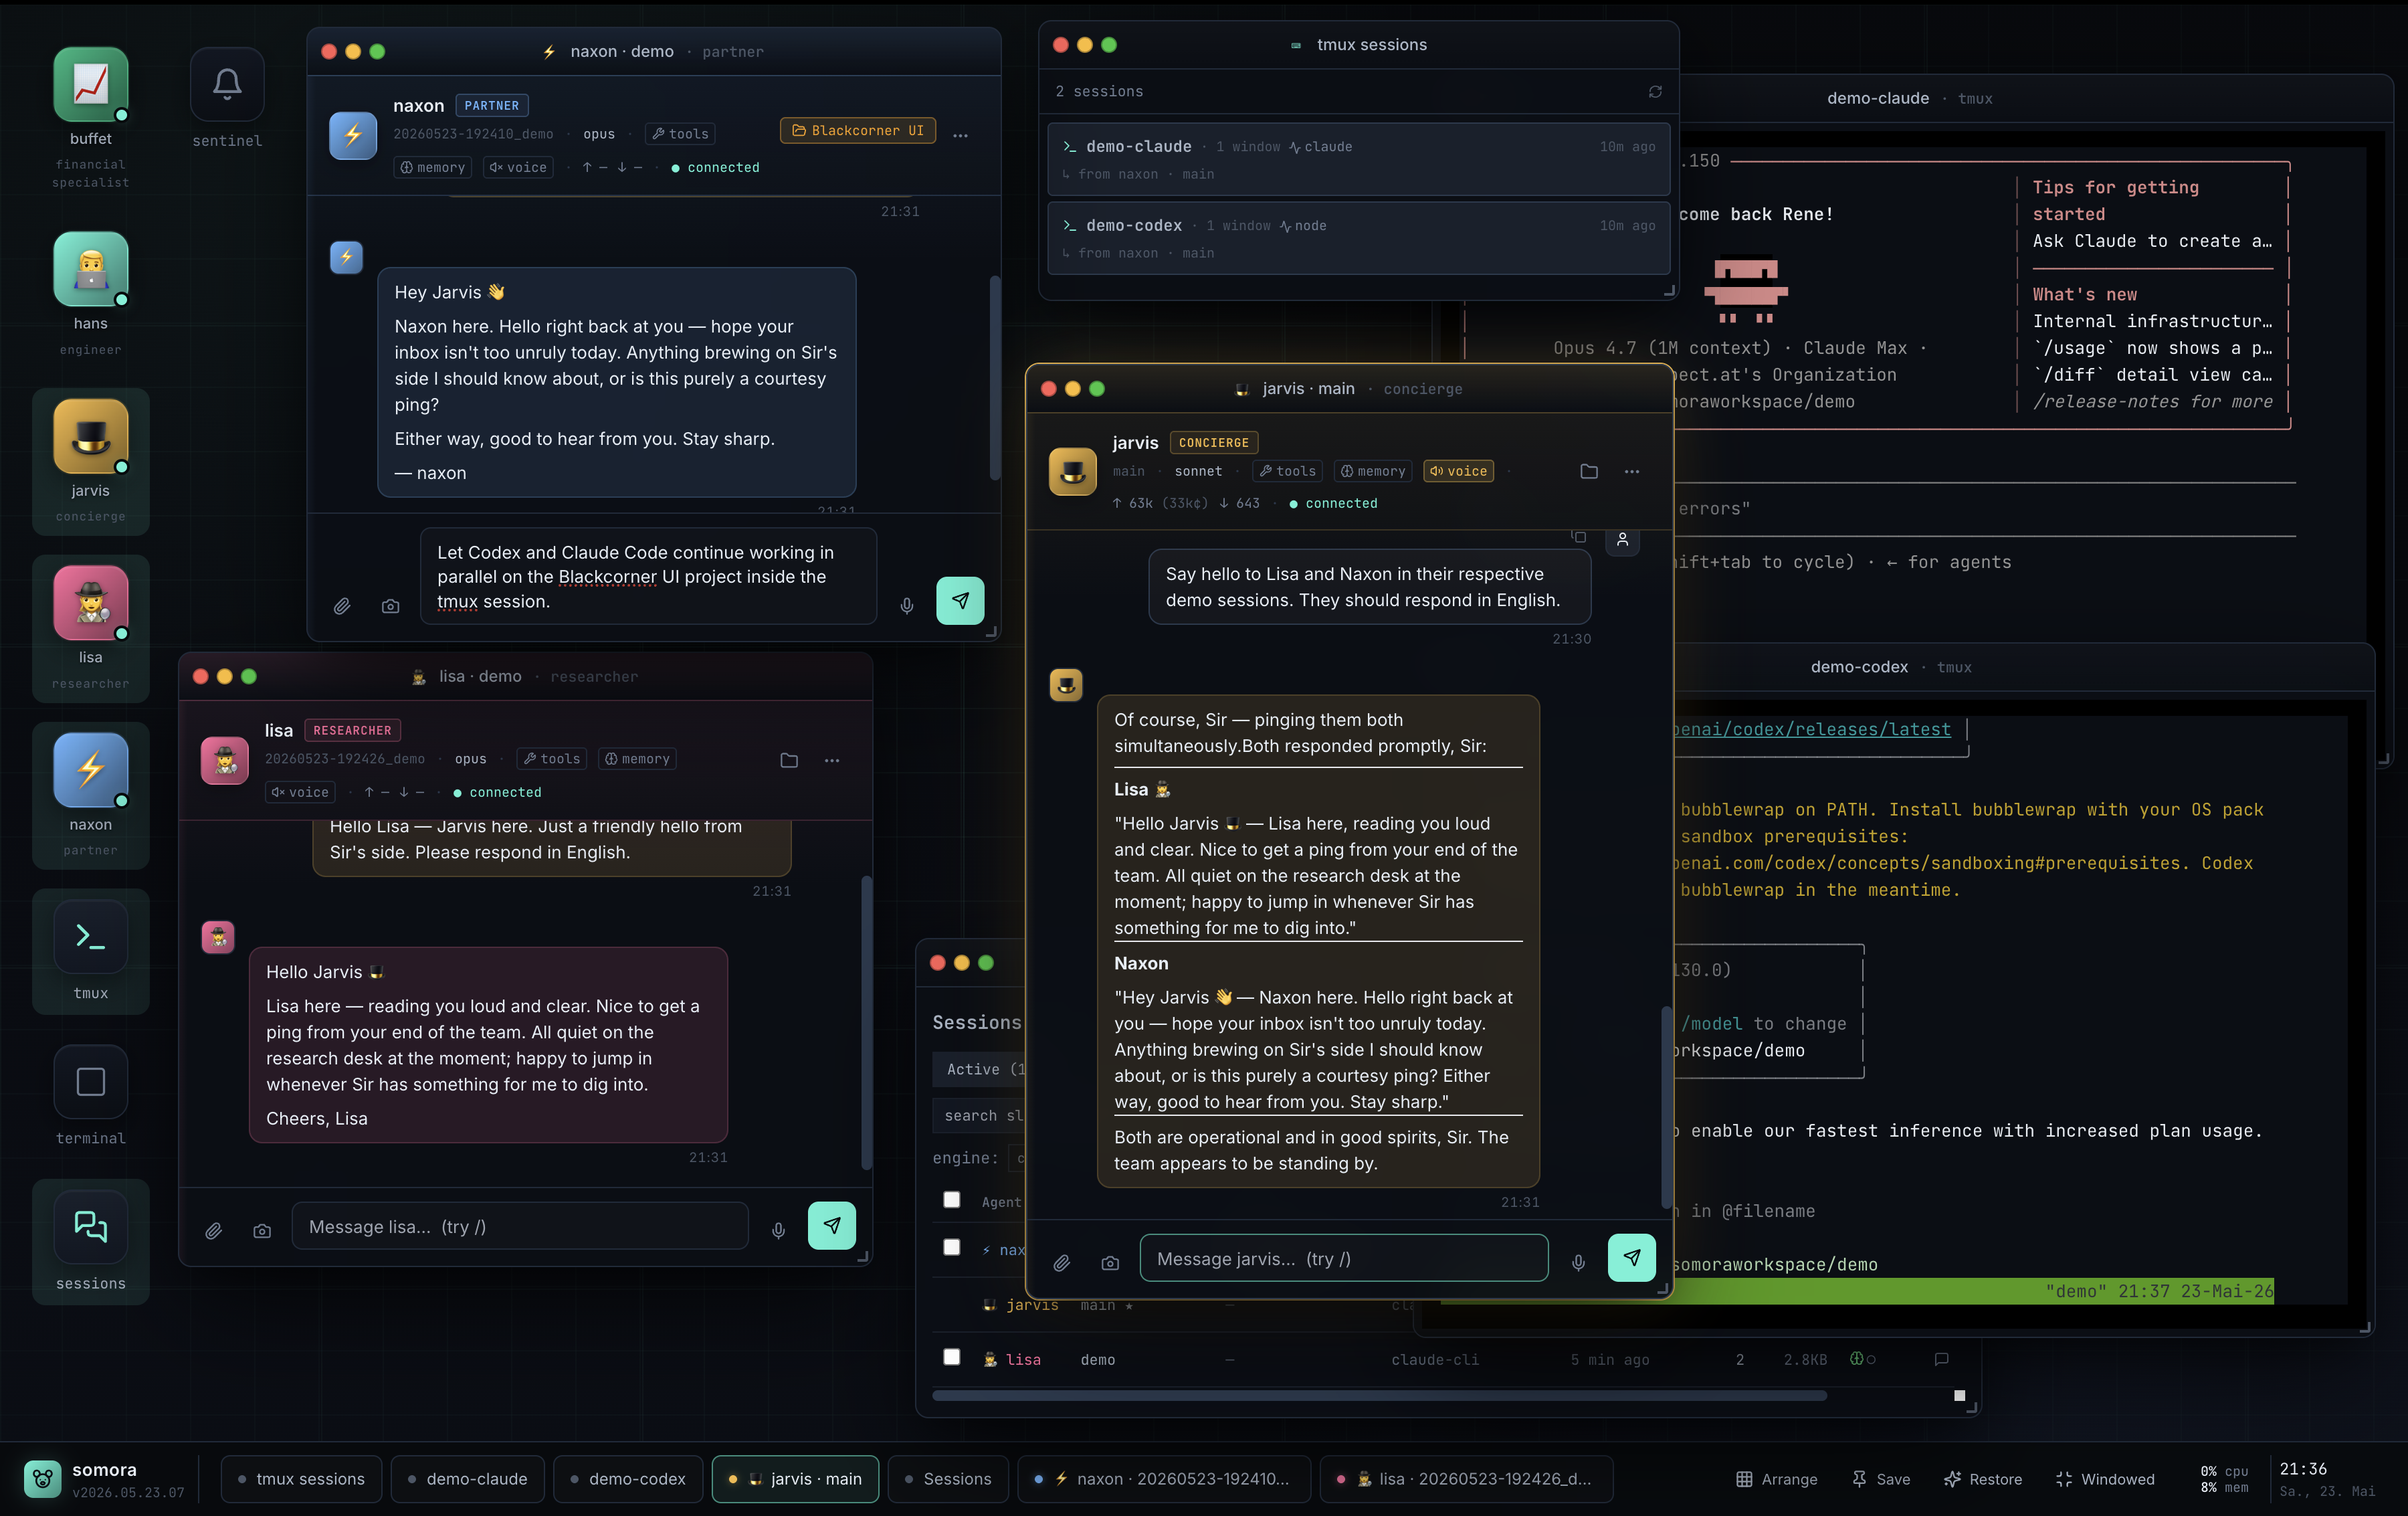The image size is (2408, 1516).
Task: Click the somora logo in taskbar
Action: coord(43,1479)
